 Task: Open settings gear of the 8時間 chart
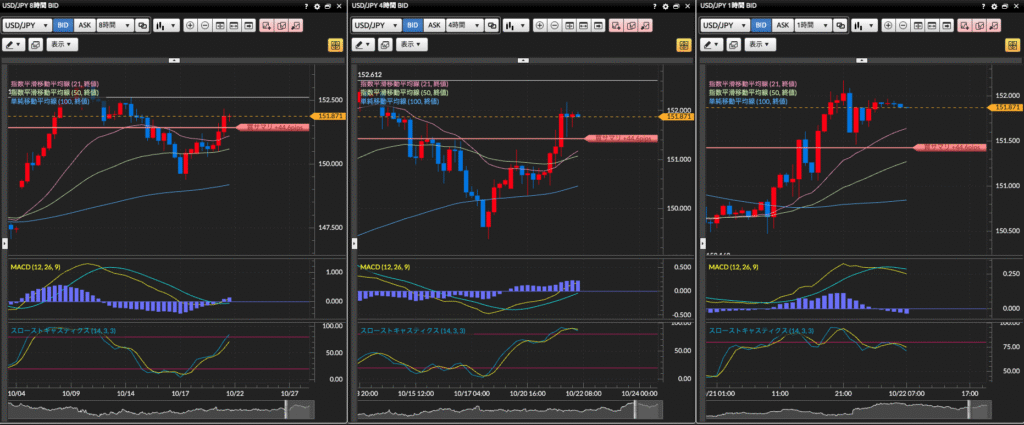coord(316,6)
